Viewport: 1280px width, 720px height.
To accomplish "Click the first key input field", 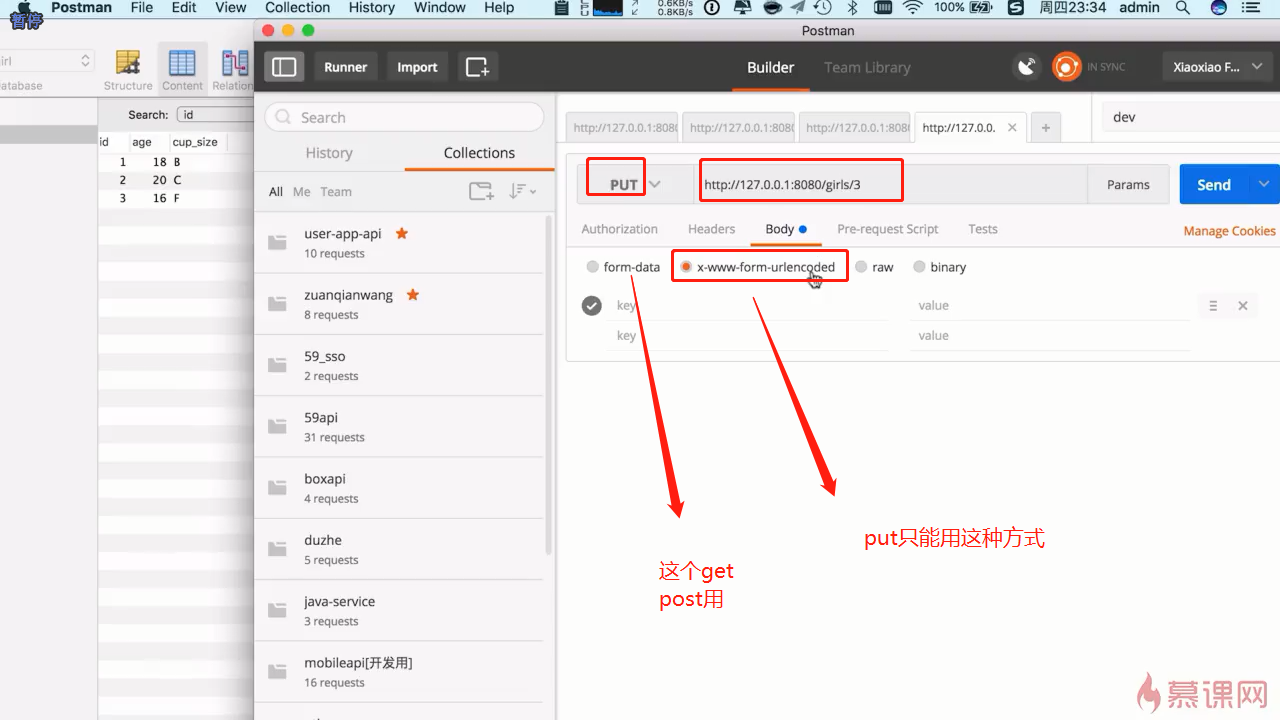I will pos(750,306).
